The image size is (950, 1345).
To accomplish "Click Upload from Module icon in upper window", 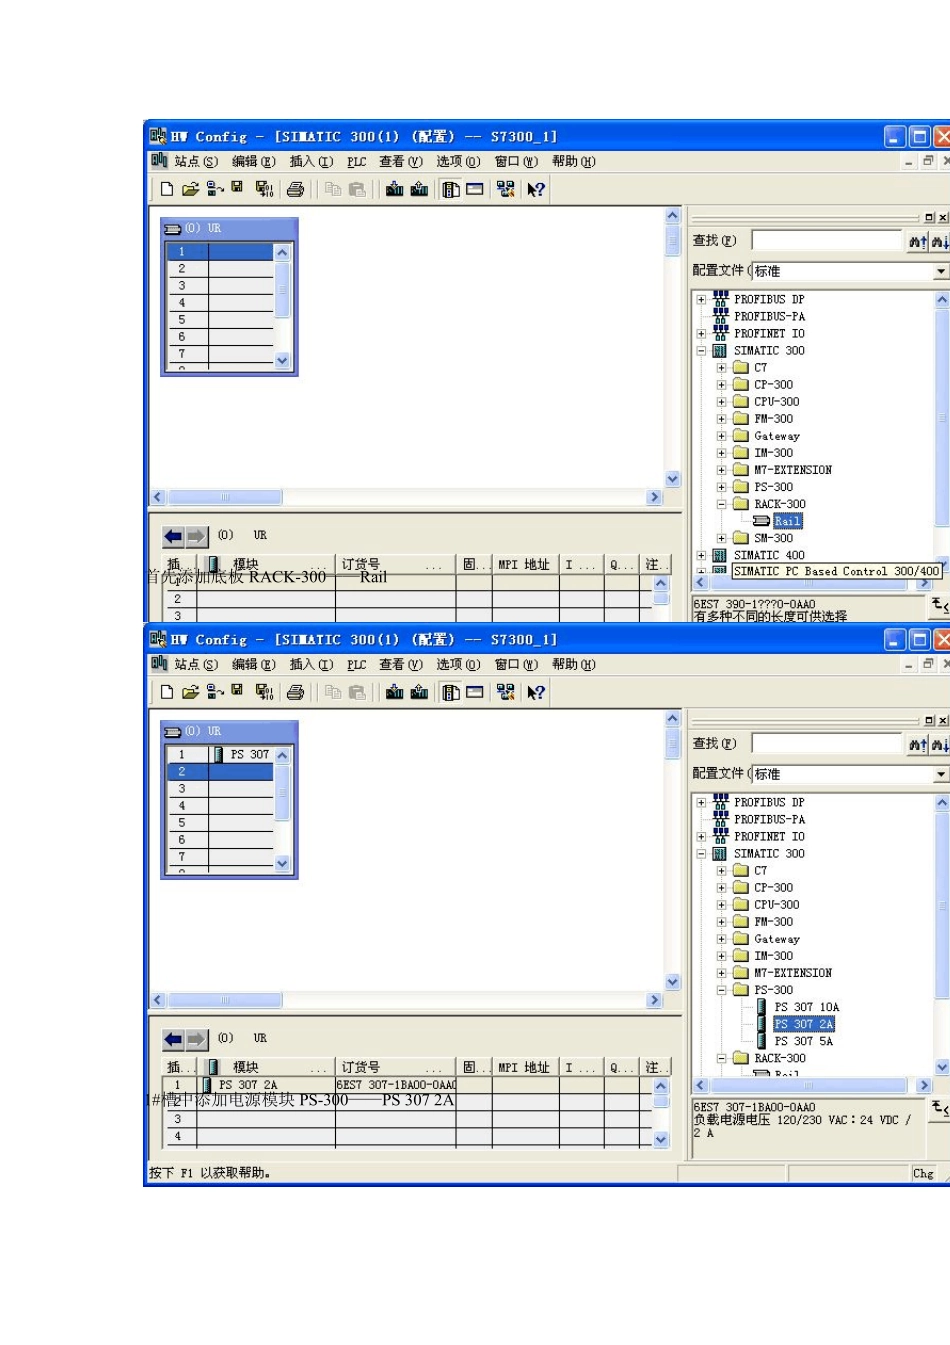I will click(419, 189).
